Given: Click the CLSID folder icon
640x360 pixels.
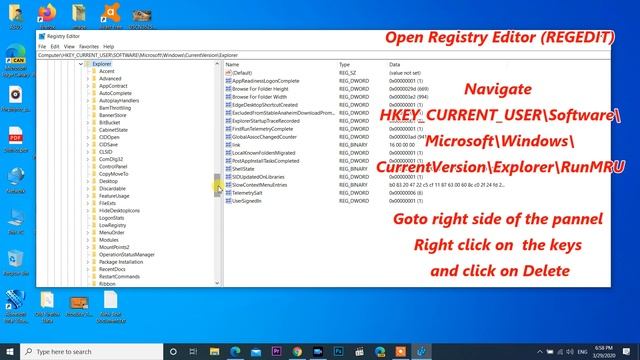Looking at the screenshot, I should pyautogui.click(x=94, y=152).
